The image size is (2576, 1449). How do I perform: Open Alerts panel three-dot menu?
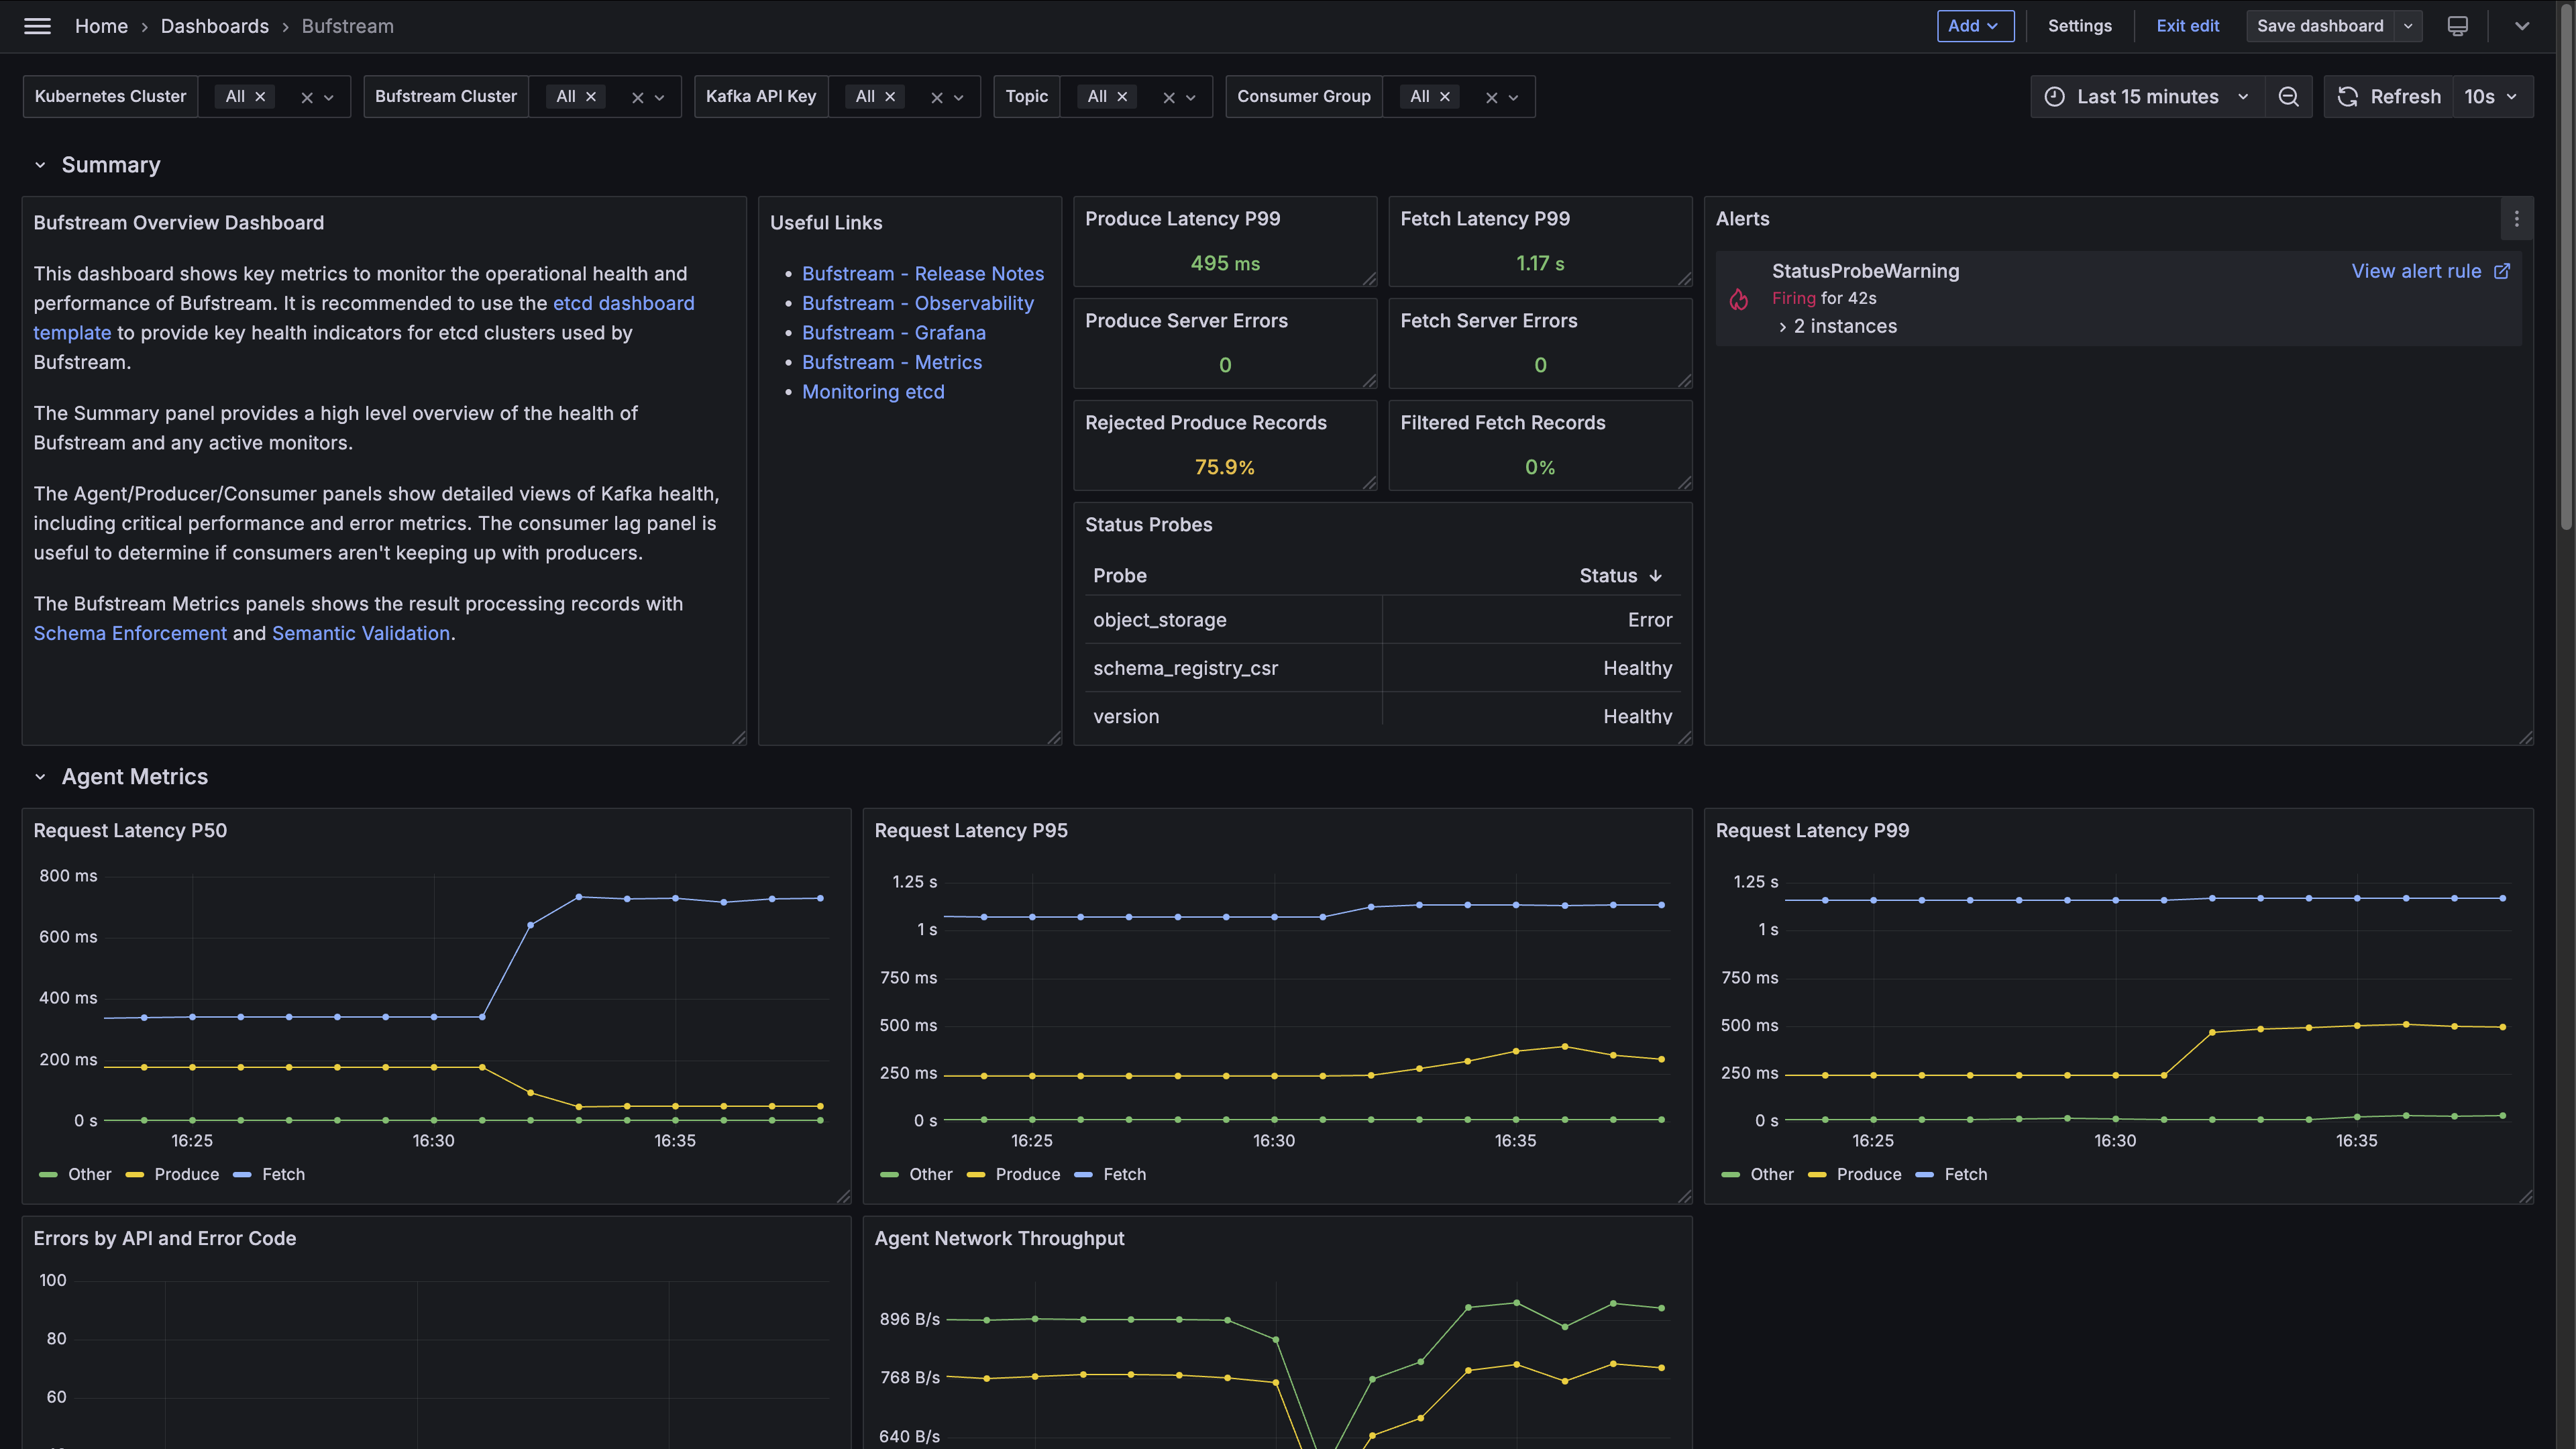click(x=2517, y=219)
